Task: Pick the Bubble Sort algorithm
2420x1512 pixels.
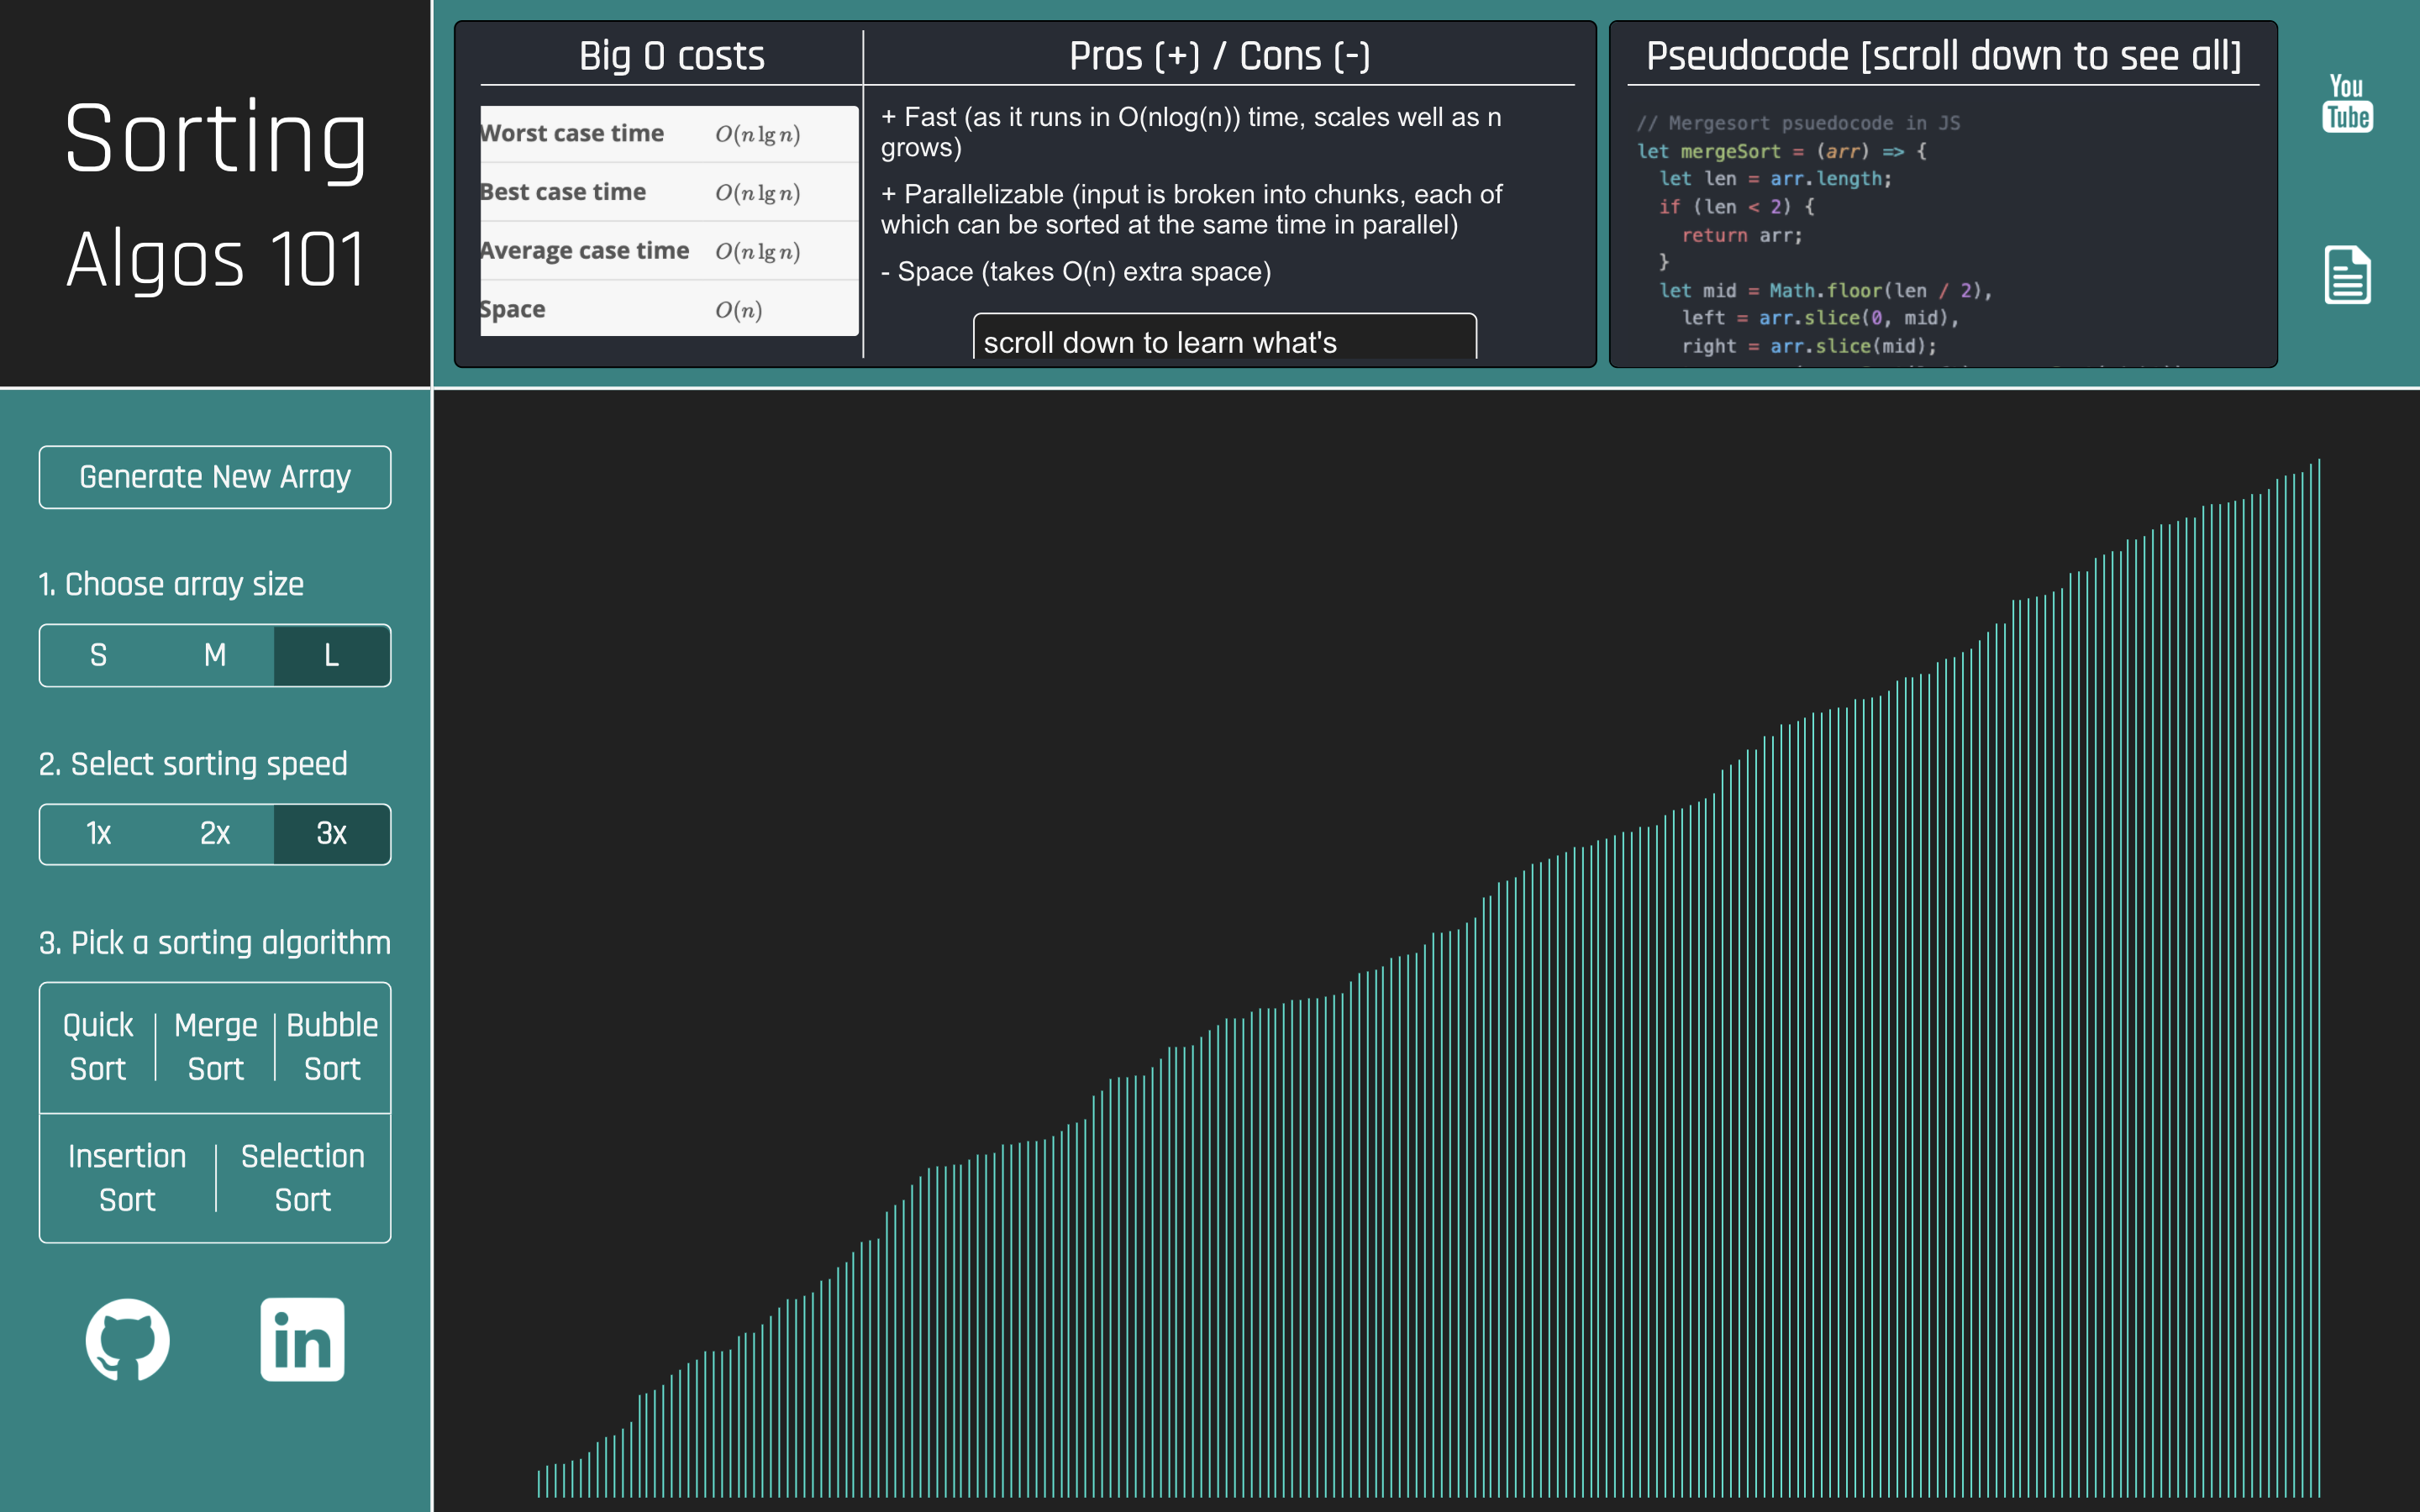Action: pyautogui.click(x=332, y=1047)
